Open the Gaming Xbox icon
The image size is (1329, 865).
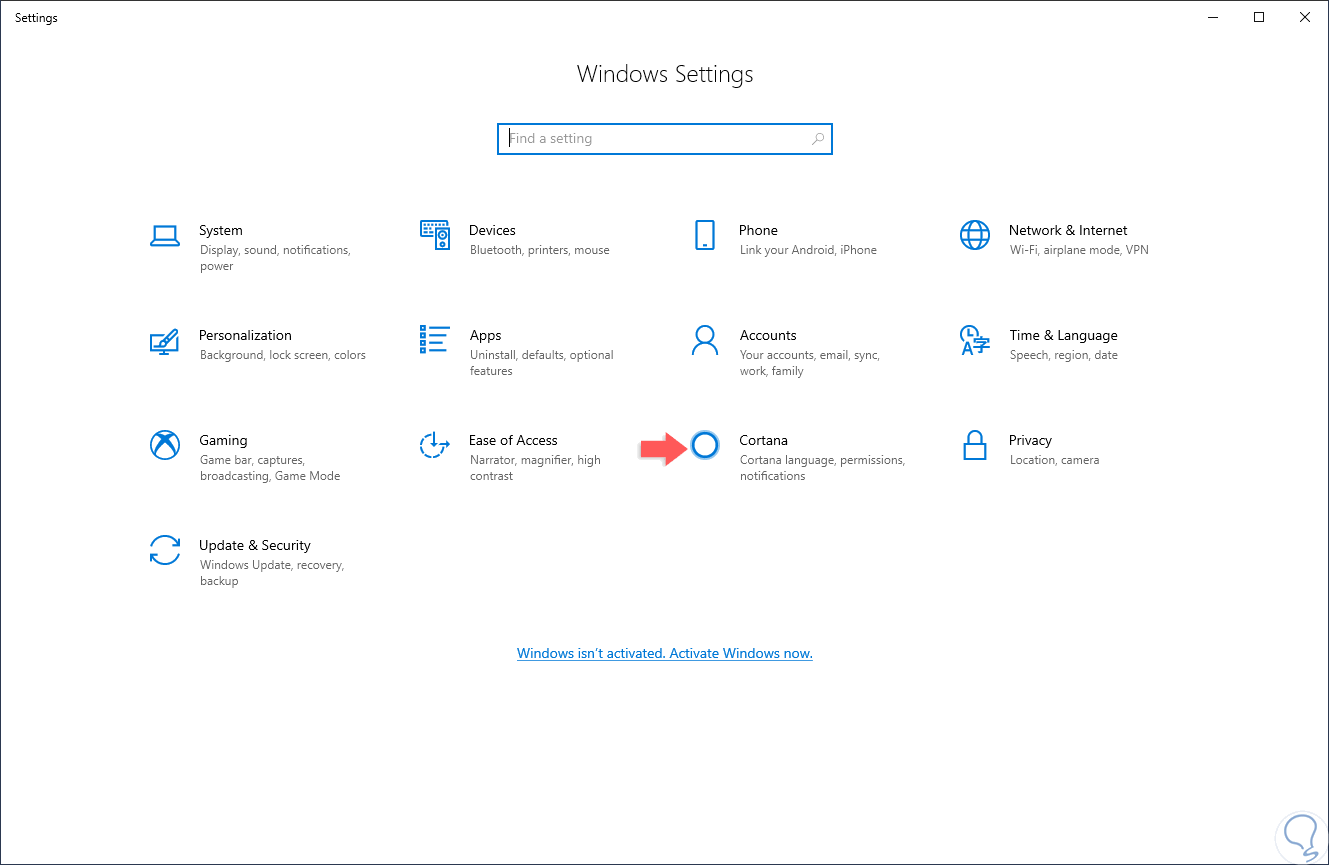point(164,445)
